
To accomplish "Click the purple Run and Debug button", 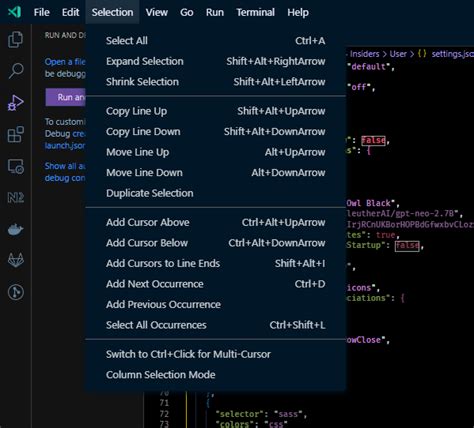I will [66, 97].
